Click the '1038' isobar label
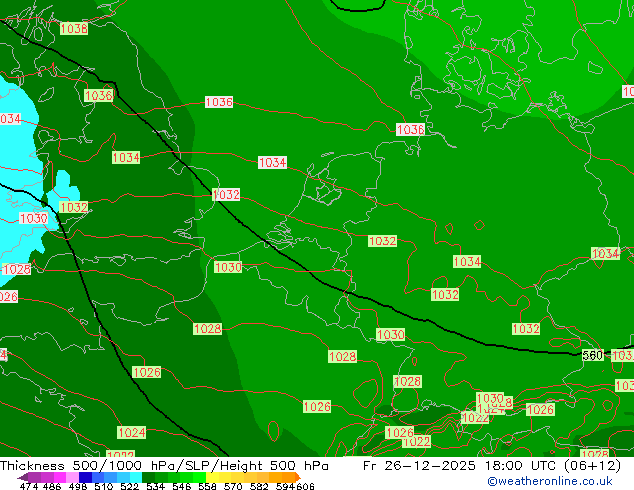This screenshot has height=490, width=634. click(74, 29)
